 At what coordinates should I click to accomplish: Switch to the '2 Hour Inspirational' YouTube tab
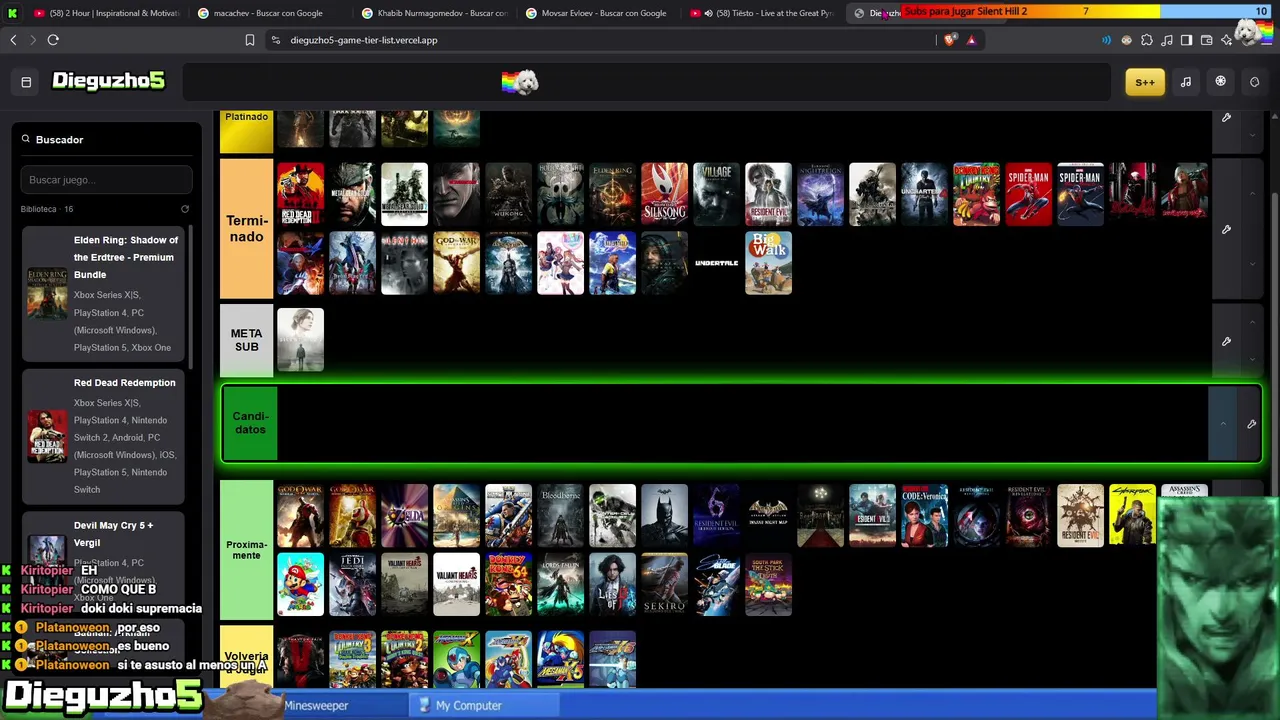click(108, 13)
